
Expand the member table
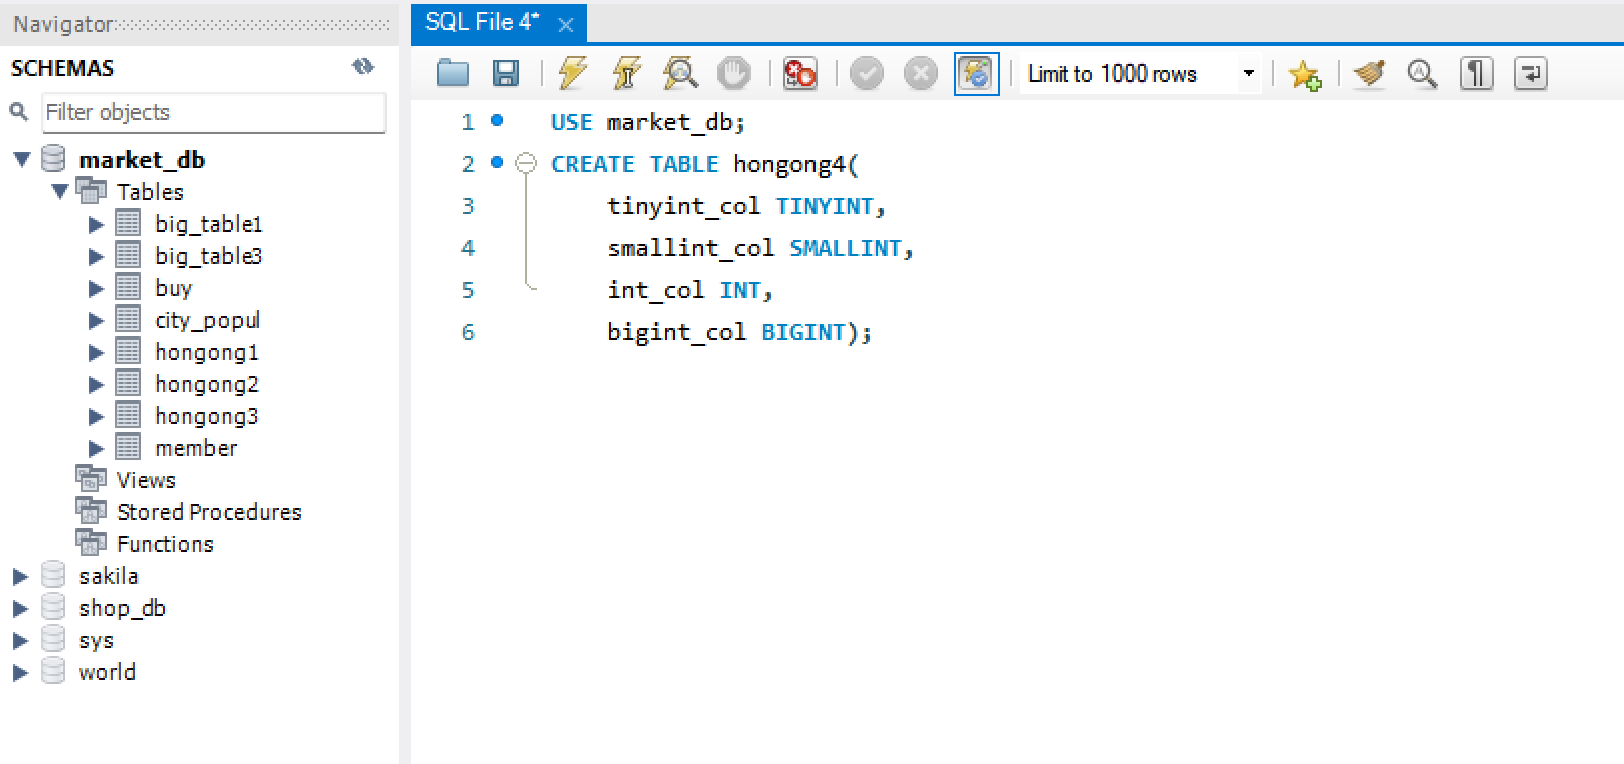click(96, 448)
